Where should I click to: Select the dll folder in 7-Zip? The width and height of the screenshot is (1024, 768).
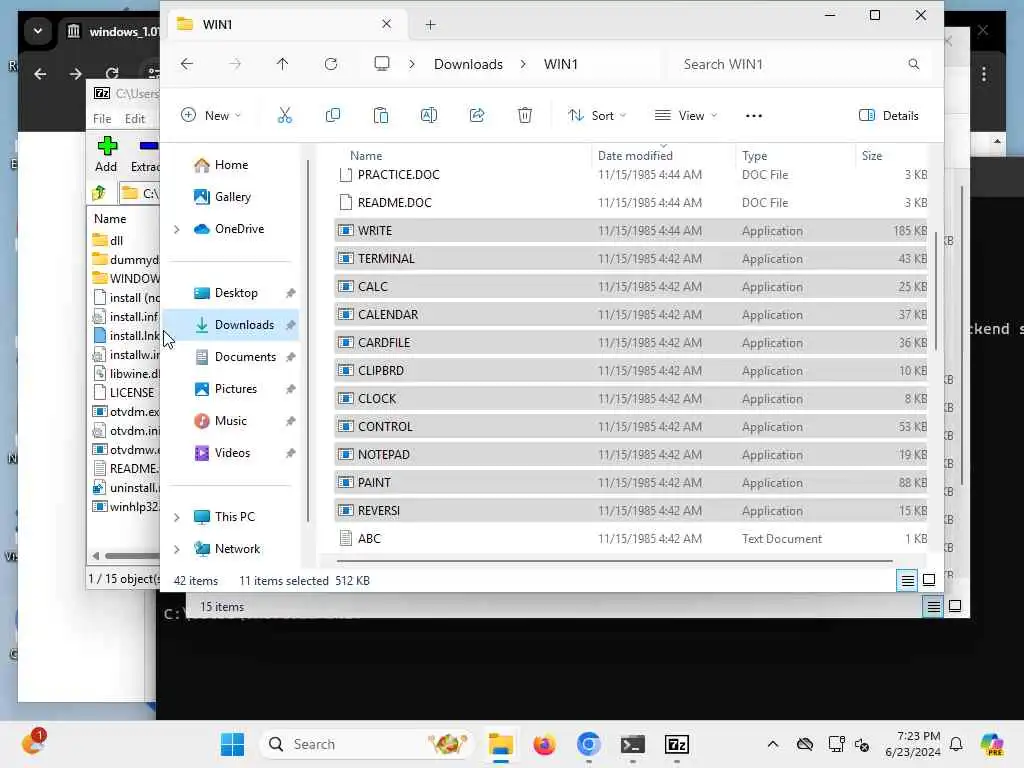108,240
